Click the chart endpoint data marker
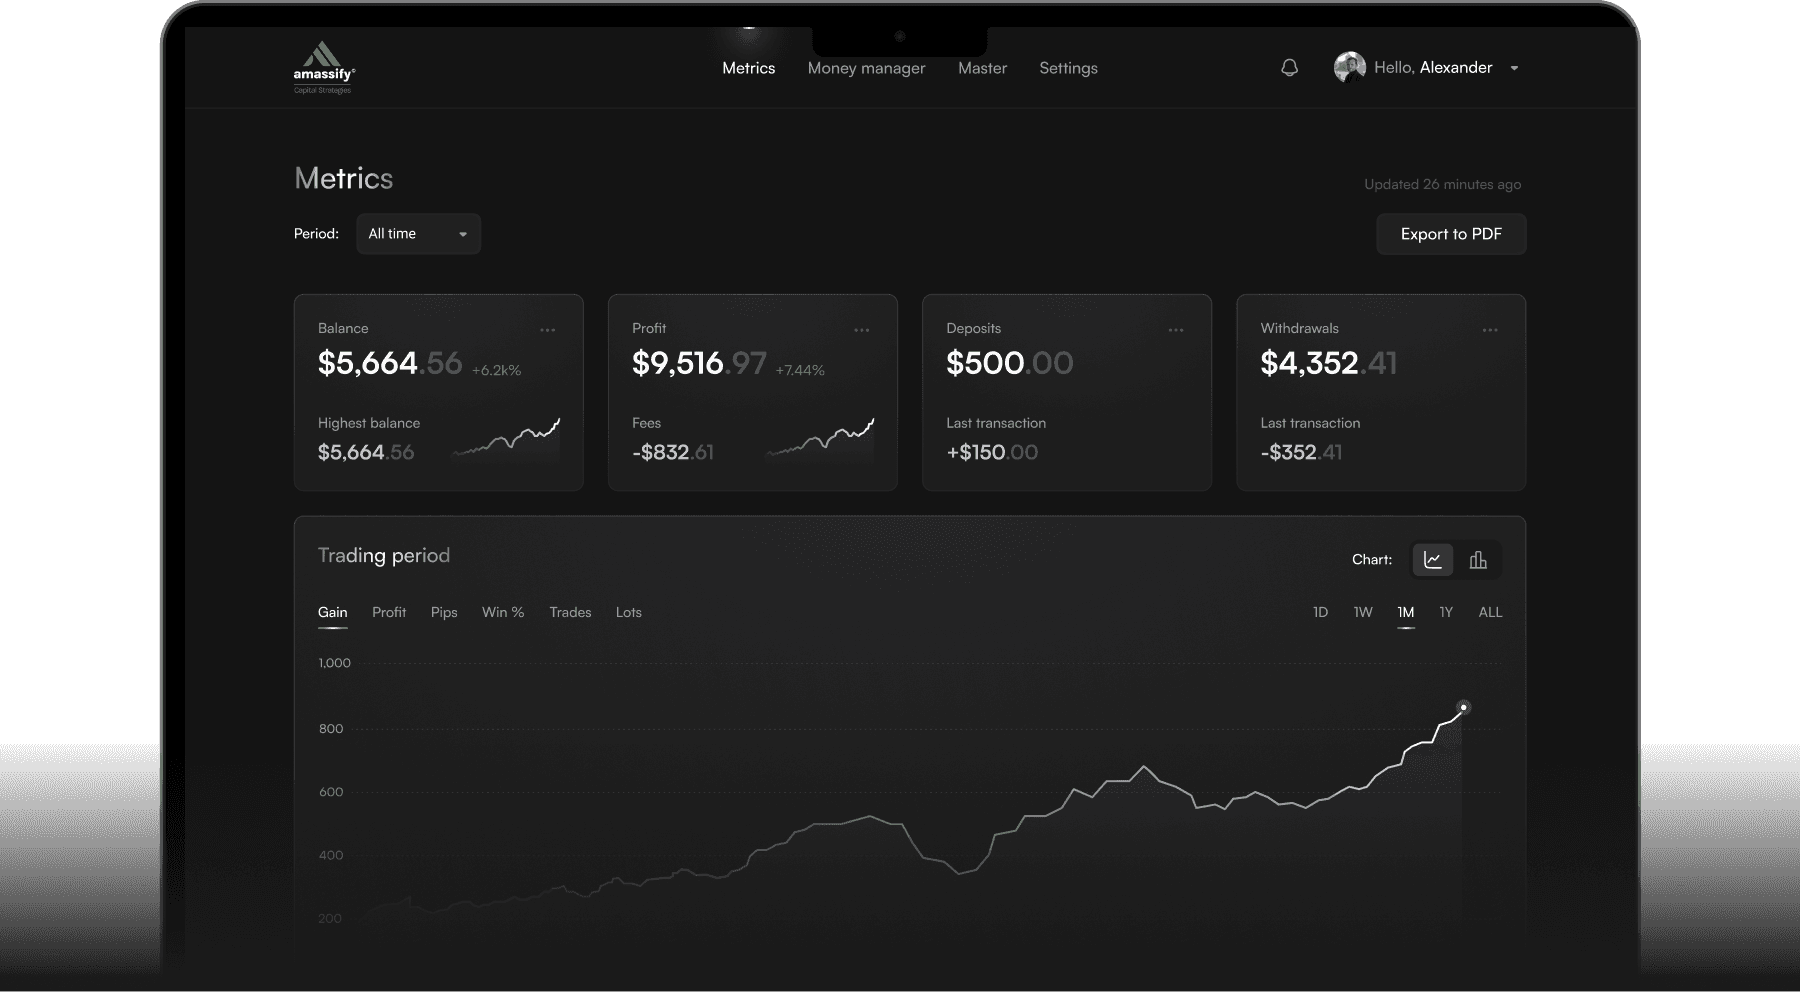 (1464, 707)
